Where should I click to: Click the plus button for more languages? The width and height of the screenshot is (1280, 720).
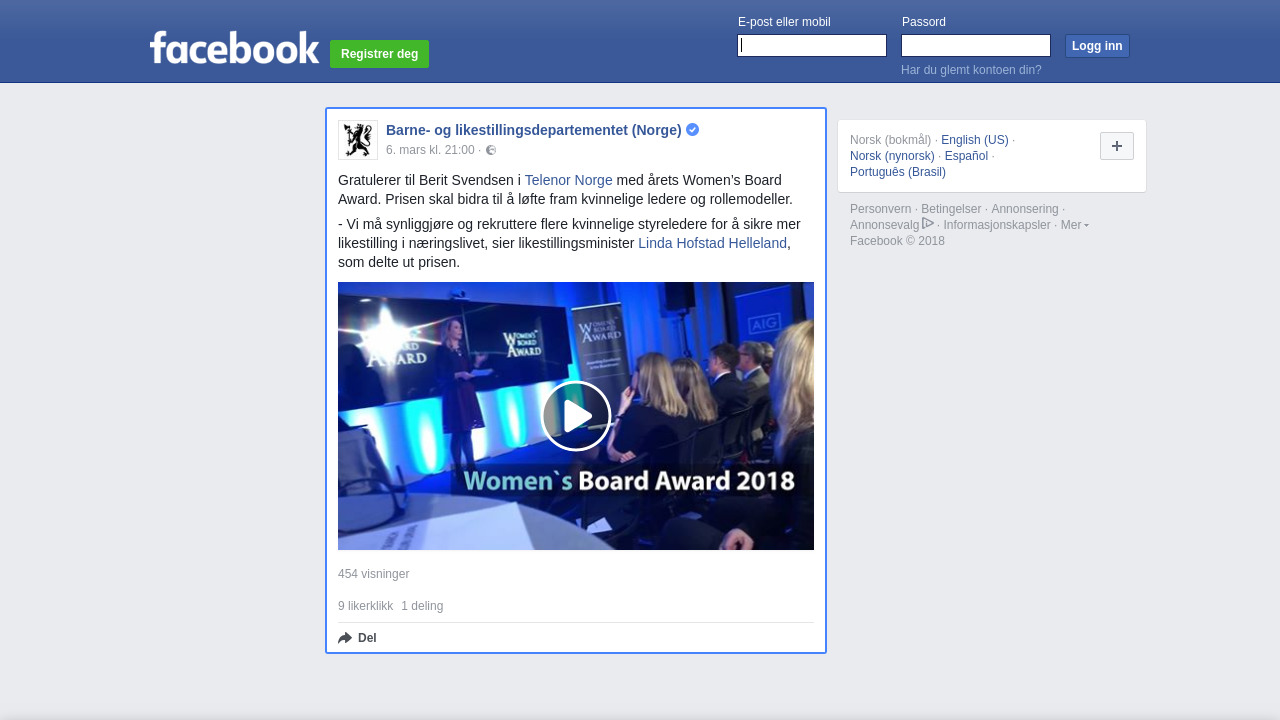(x=1116, y=146)
